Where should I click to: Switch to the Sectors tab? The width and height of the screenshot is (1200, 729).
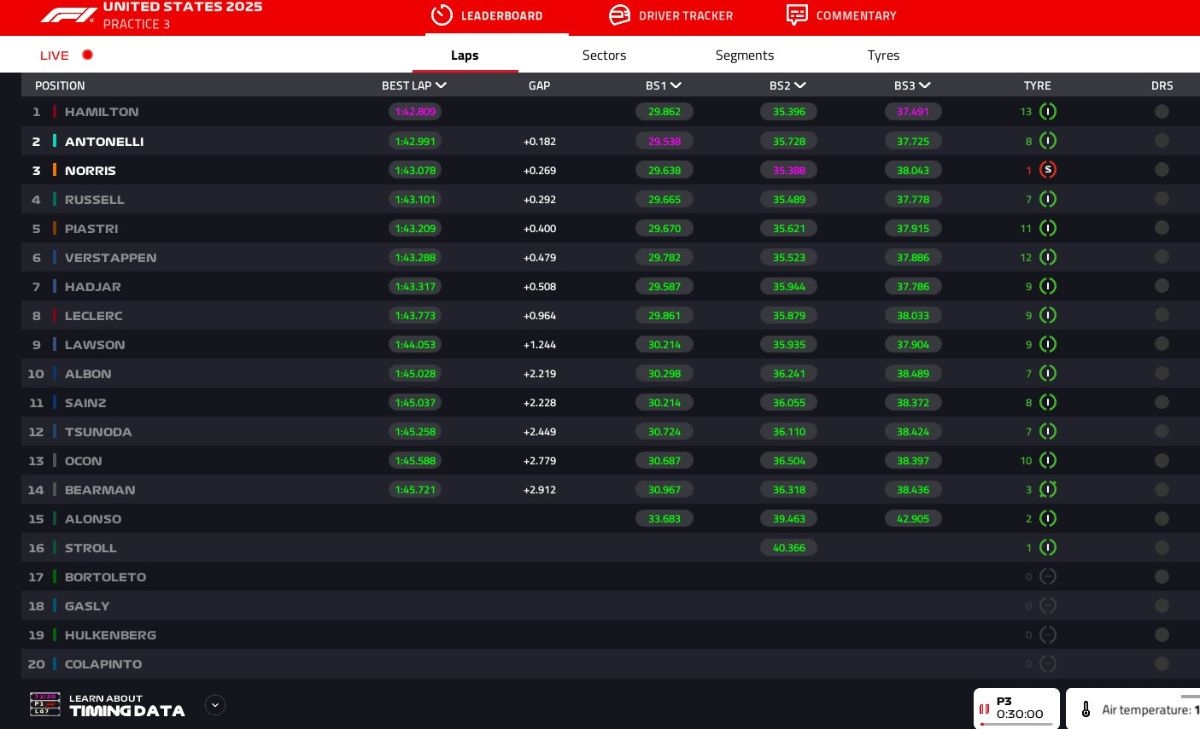tap(604, 56)
